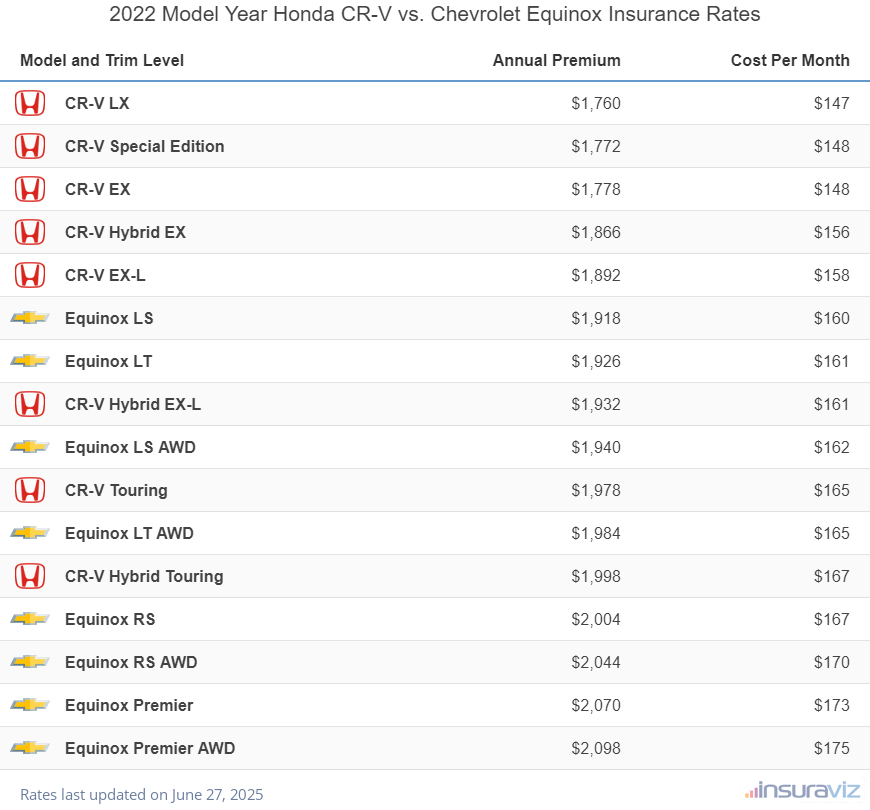Screen dimensions: 870x810
Task: Select the CR-V EX trim name
Action: pyautogui.click(x=98, y=189)
